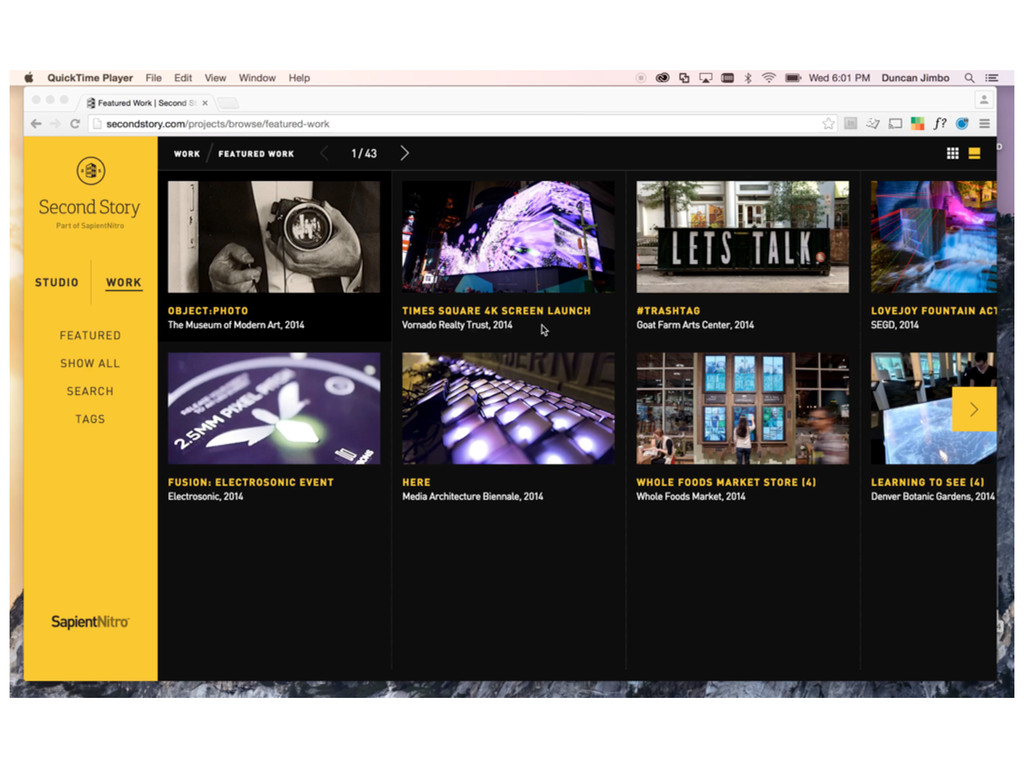The width and height of the screenshot is (1024, 768).
Task: Switch to yellow list view icon
Action: [x=974, y=153]
